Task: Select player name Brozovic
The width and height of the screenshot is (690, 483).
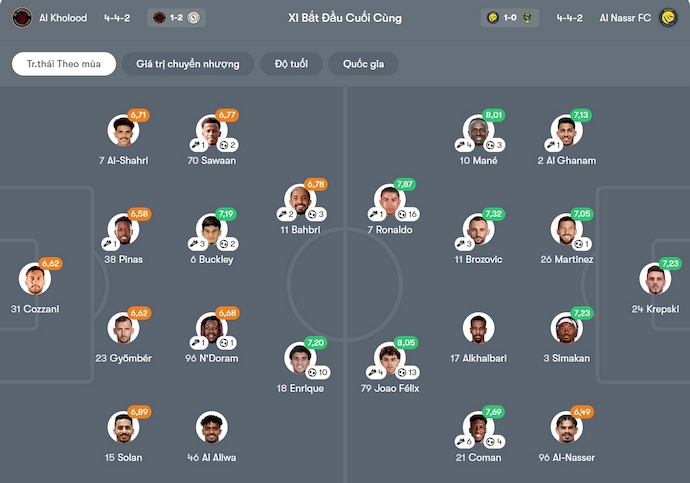Action: [478, 259]
